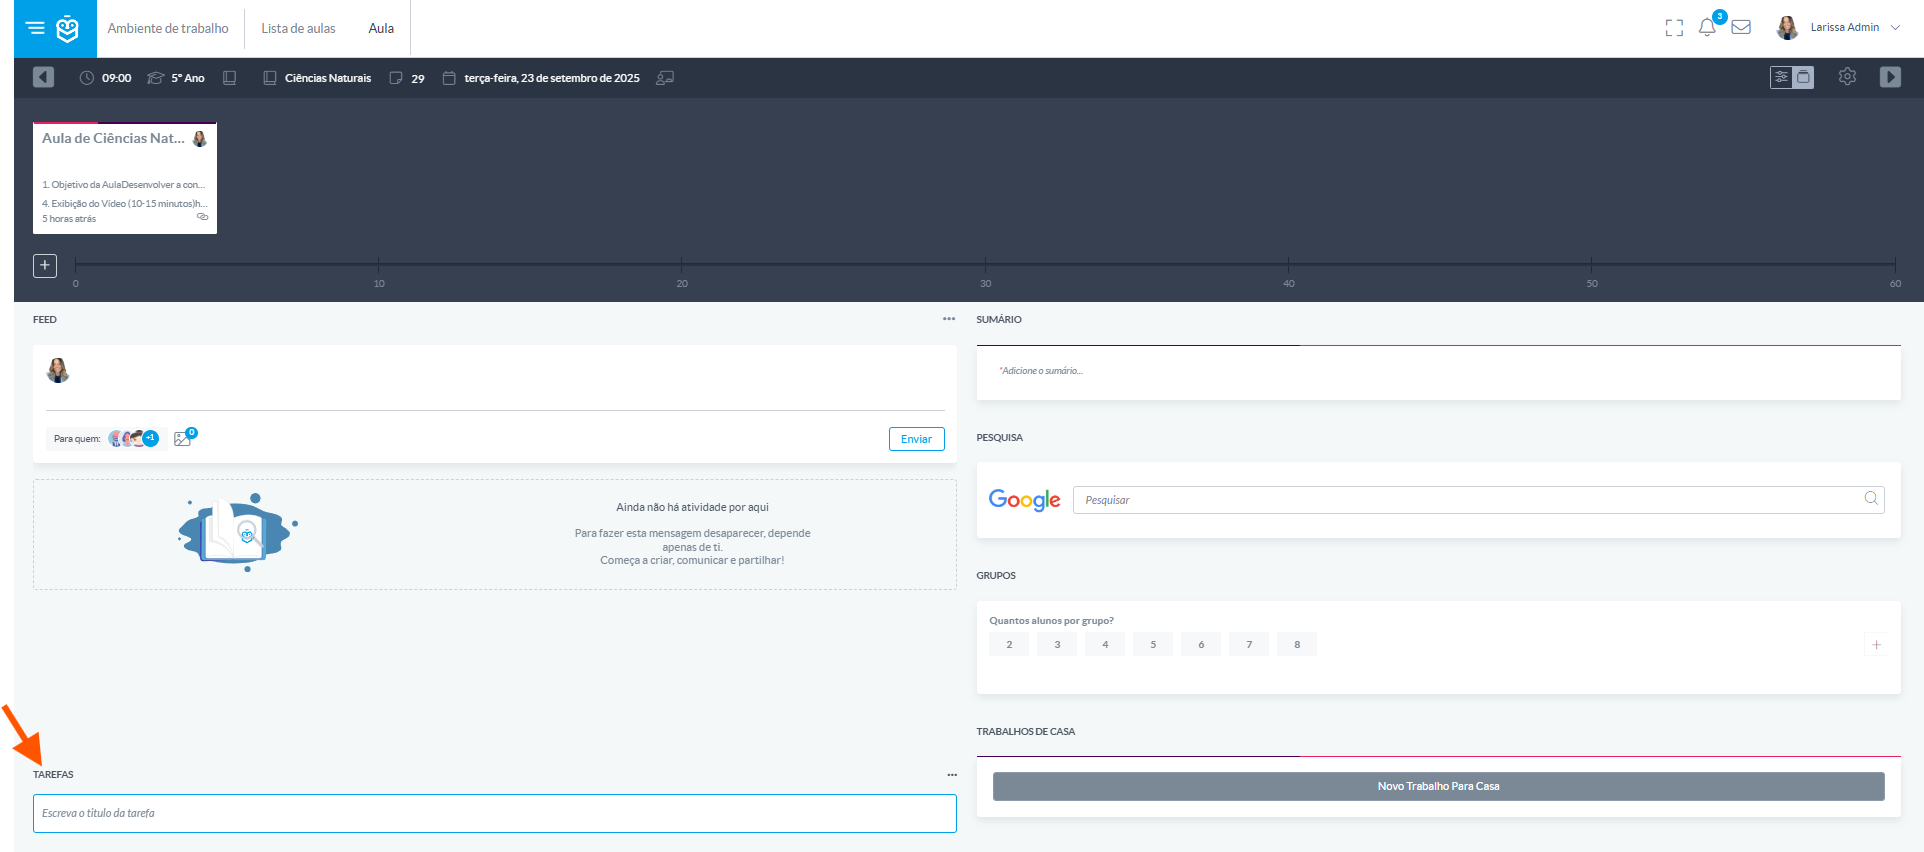Add new item to timeline with plus

pos(45,265)
